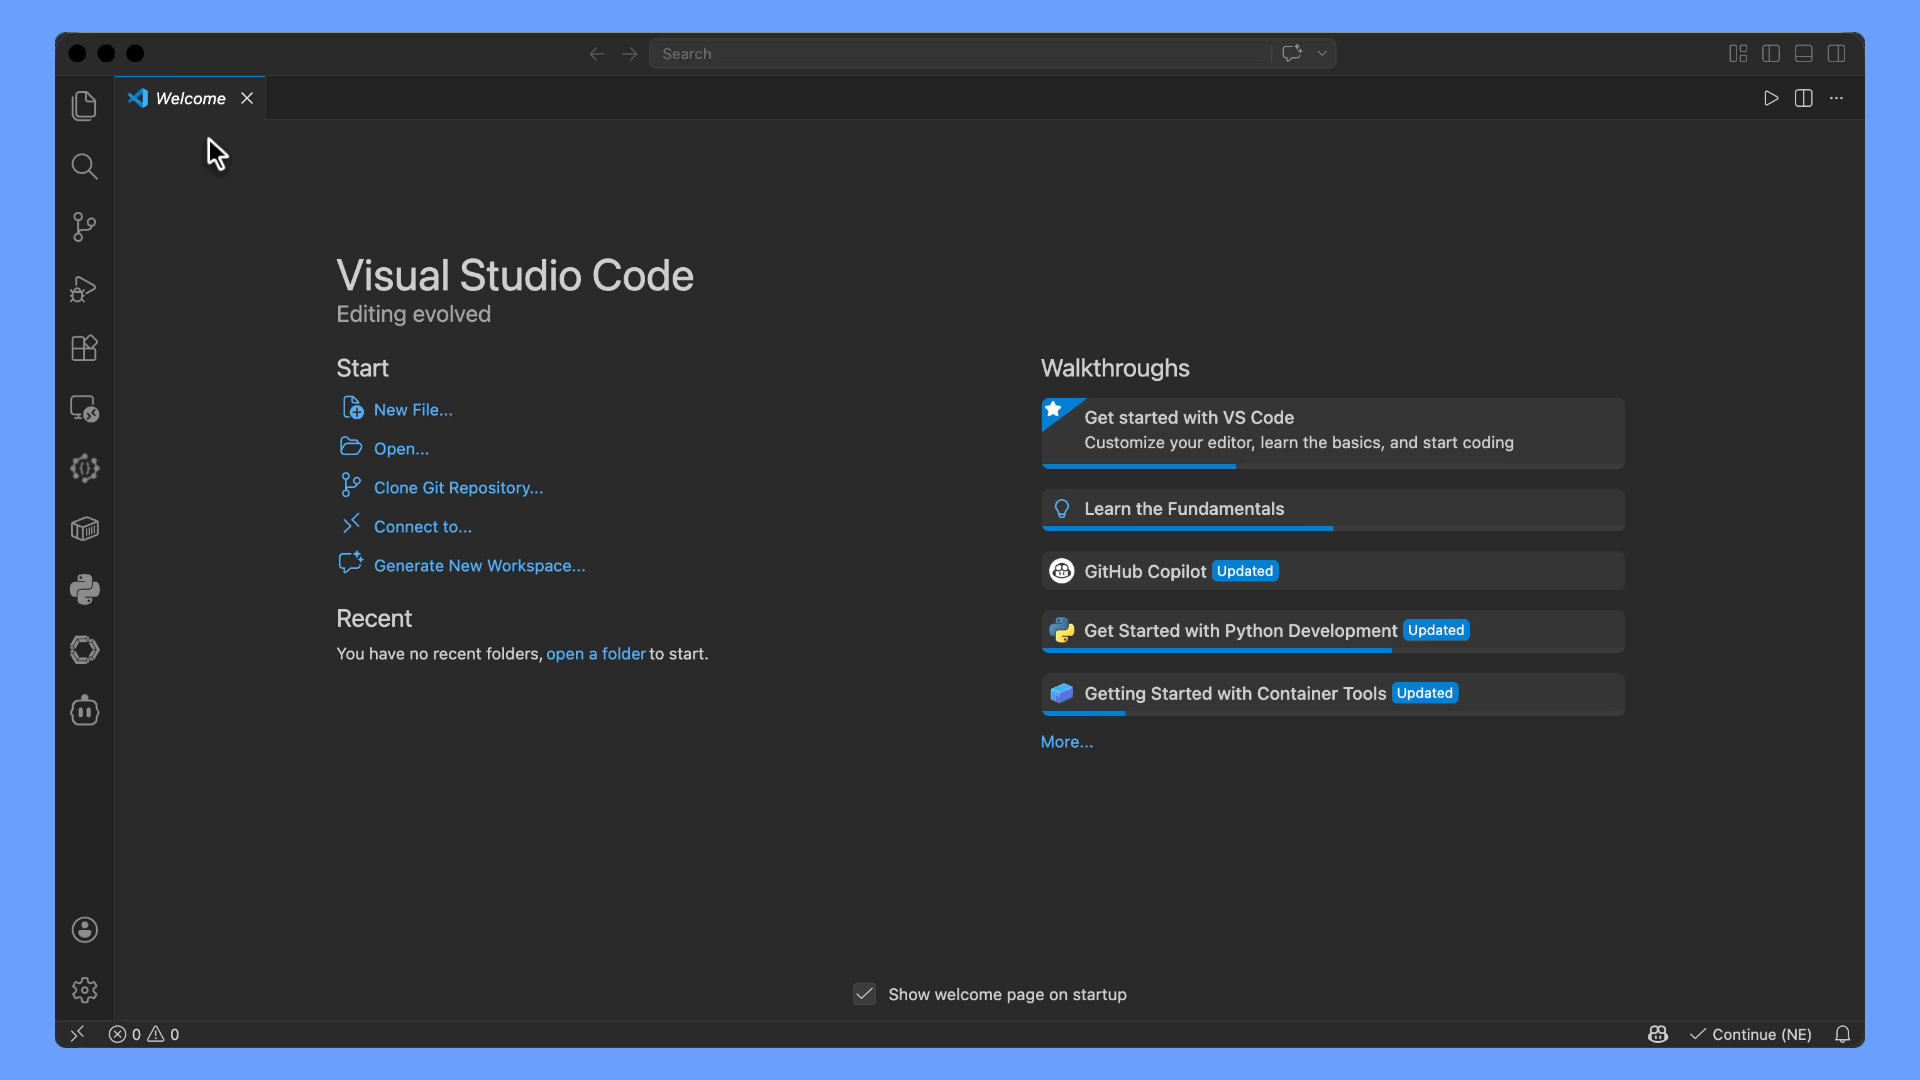Image resolution: width=1920 pixels, height=1080 pixels.
Task: Open the Explorer view in the activity bar
Action: (84, 106)
